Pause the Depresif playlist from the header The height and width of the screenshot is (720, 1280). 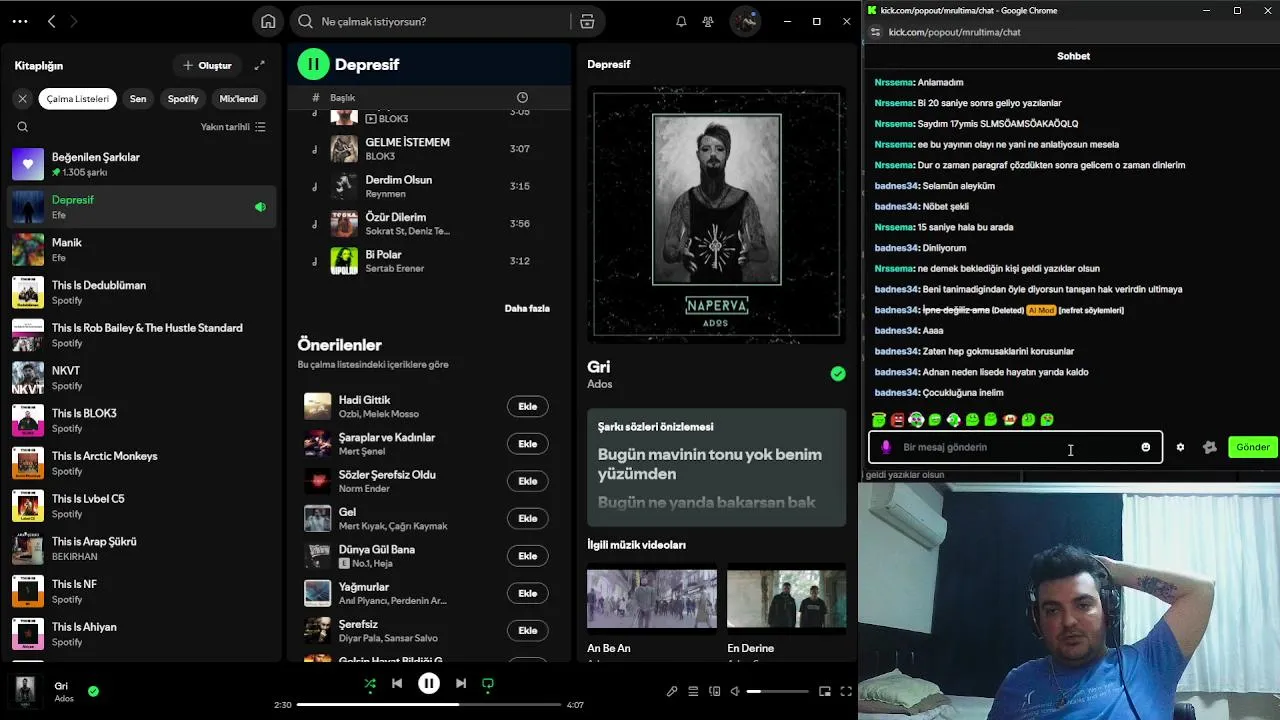point(313,64)
